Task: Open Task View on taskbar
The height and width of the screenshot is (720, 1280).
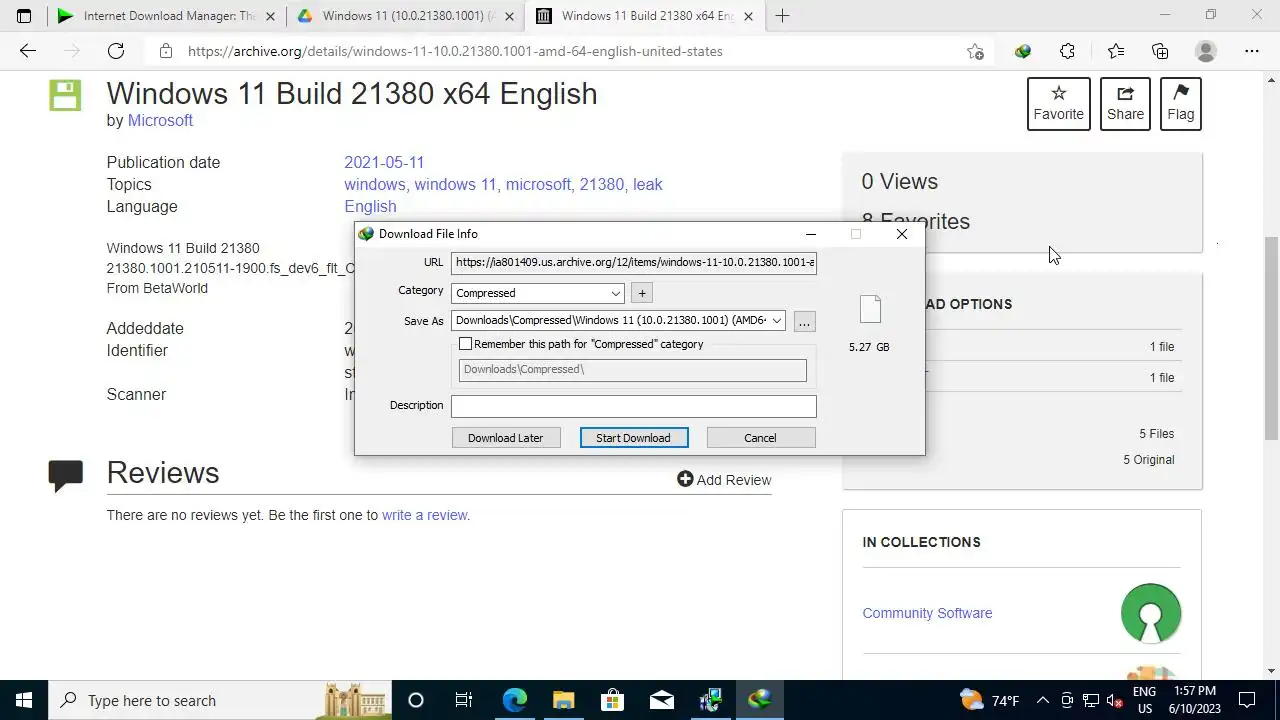Action: (464, 700)
